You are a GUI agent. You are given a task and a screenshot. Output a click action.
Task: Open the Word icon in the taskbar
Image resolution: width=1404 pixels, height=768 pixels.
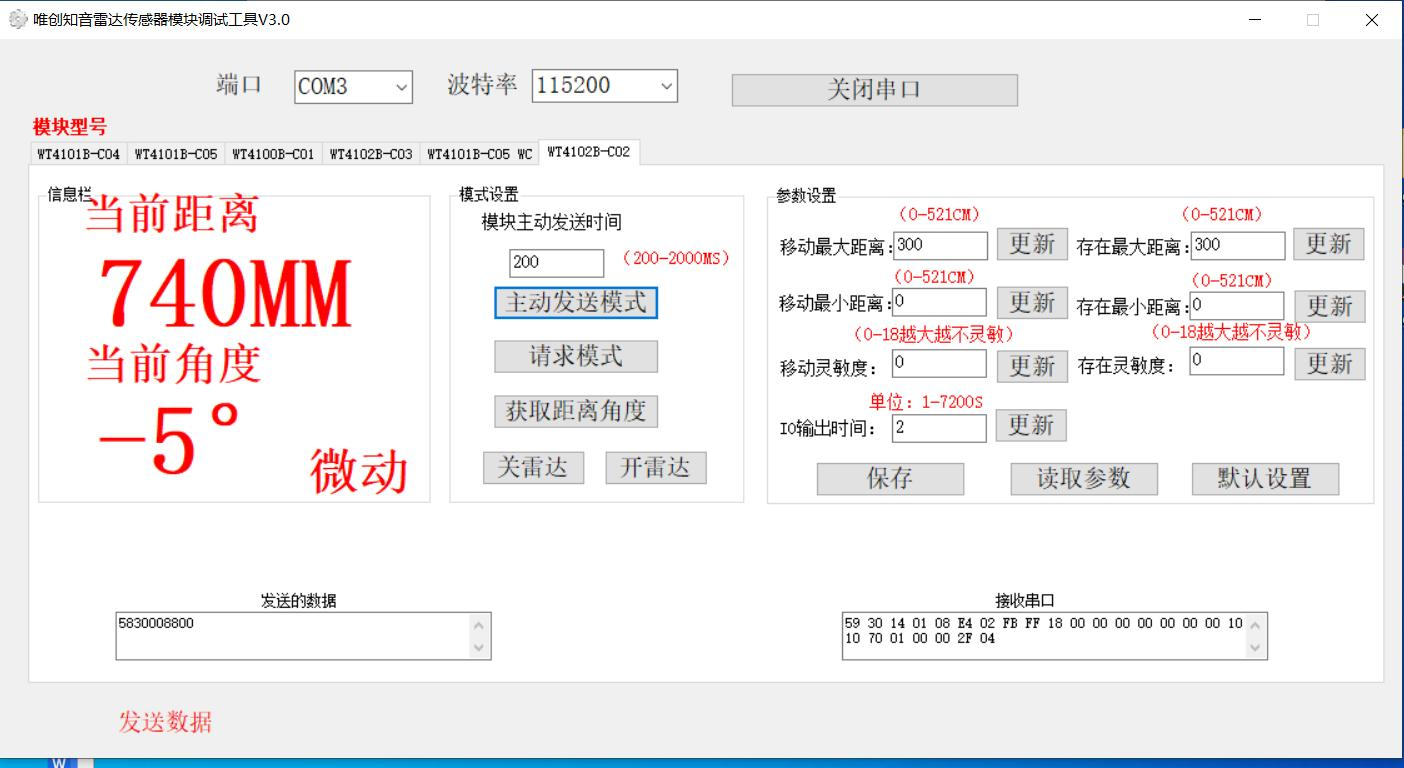59,763
